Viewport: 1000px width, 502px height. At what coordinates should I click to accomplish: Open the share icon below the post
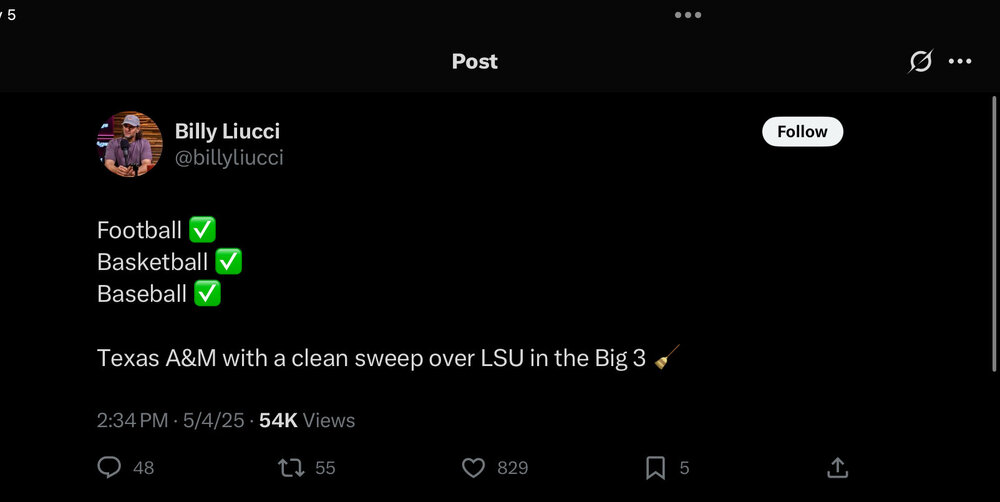(838, 467)
